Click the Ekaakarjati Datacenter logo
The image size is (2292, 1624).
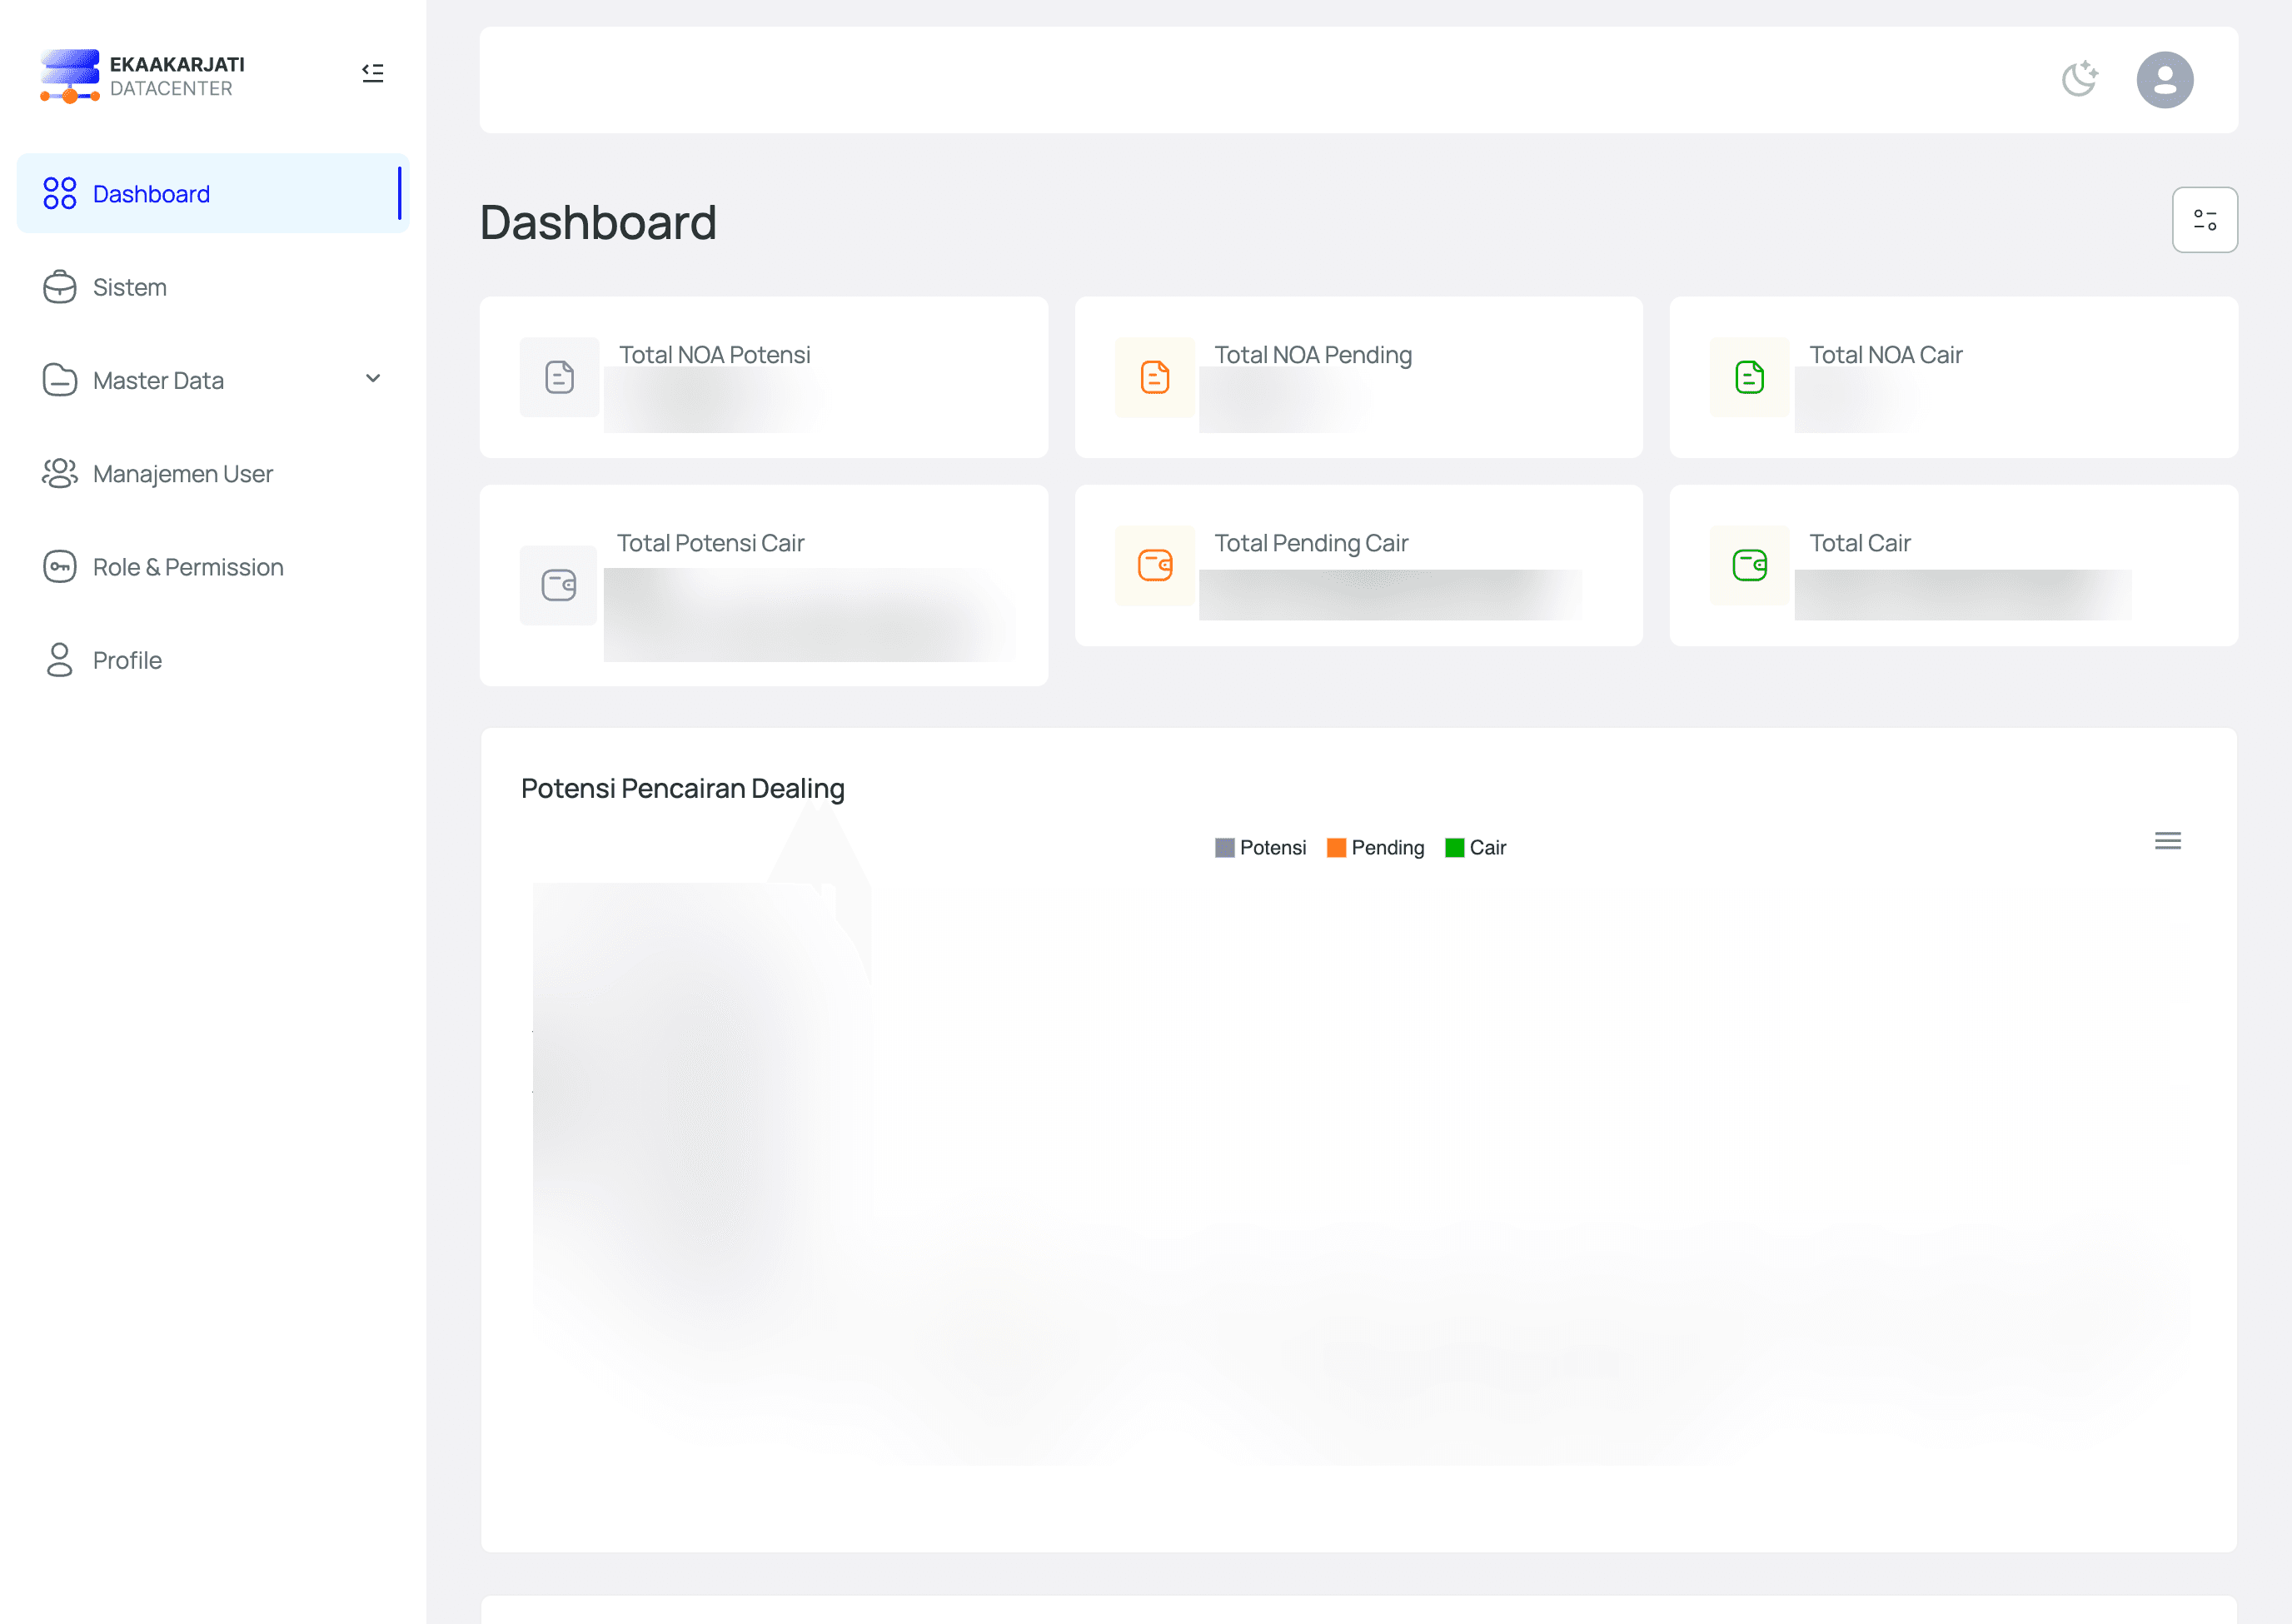click(142, 76)
